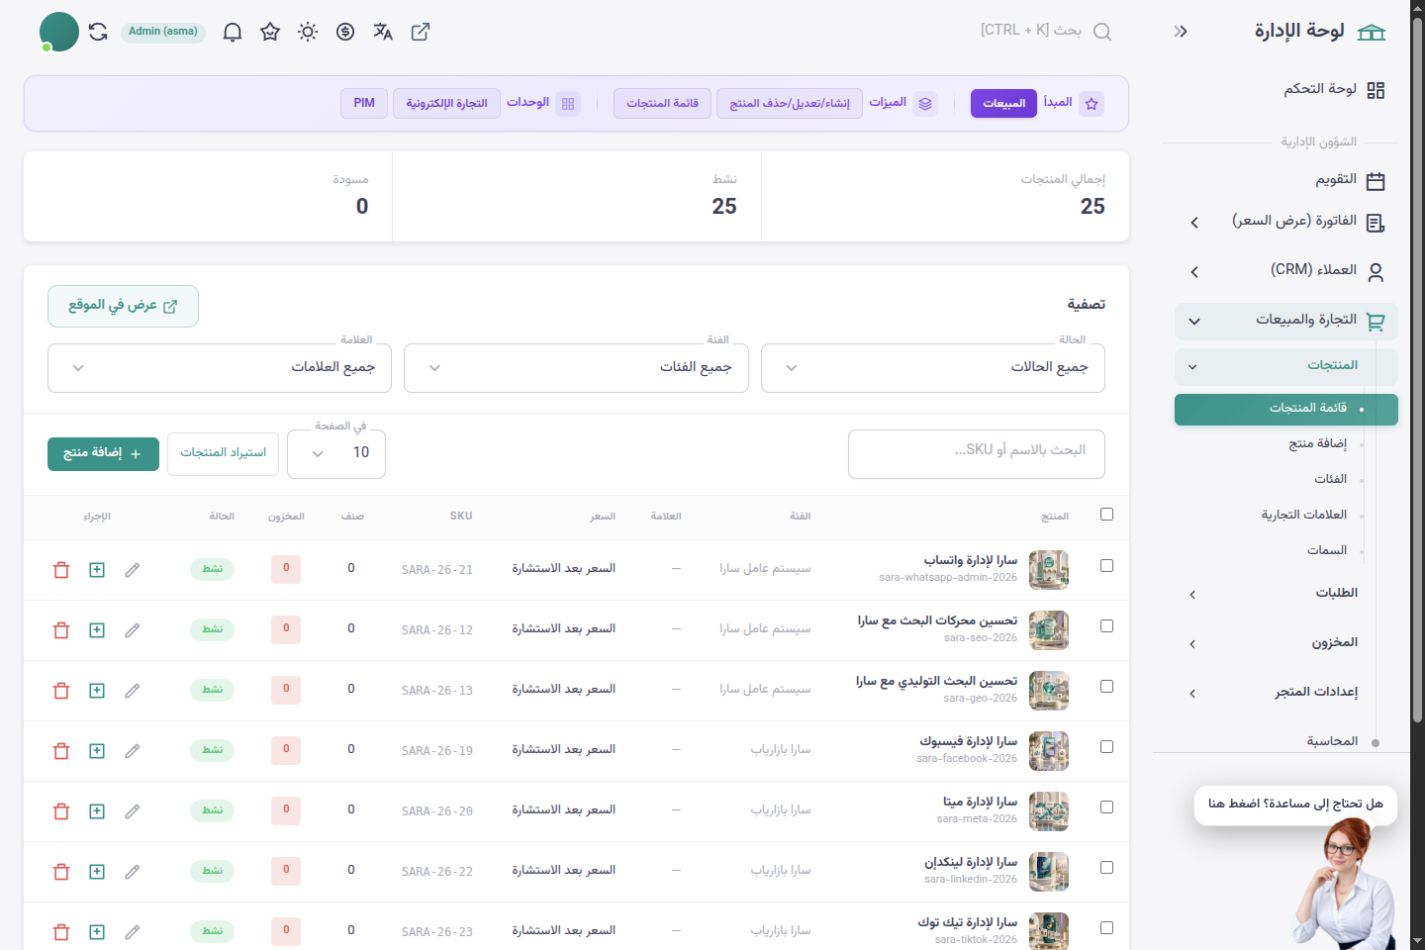The image size is (1425, 950).
Task: Go to الفئات in the sidebar
Action: 1330,479
